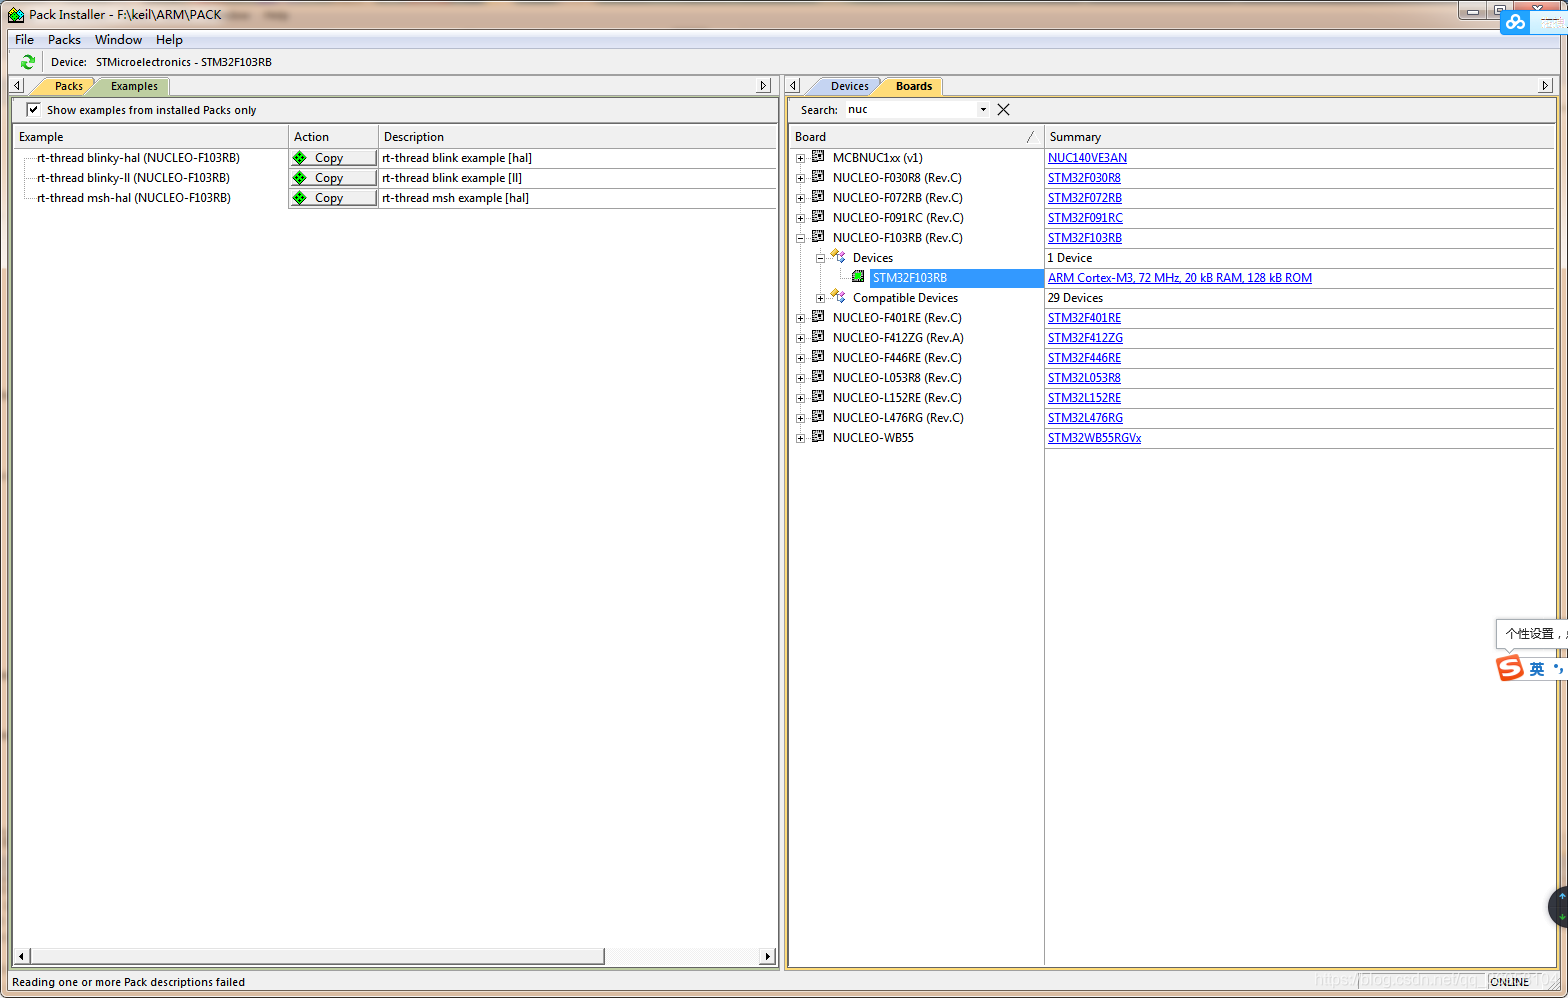This screenshot has width=1568, height=998.
Task: Click left arrow beside the Packs tab
Action: point(17,86)
